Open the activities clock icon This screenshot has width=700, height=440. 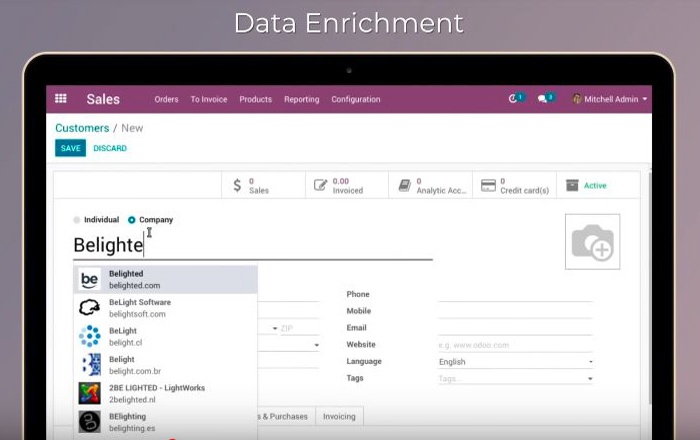tap(512, 99)
